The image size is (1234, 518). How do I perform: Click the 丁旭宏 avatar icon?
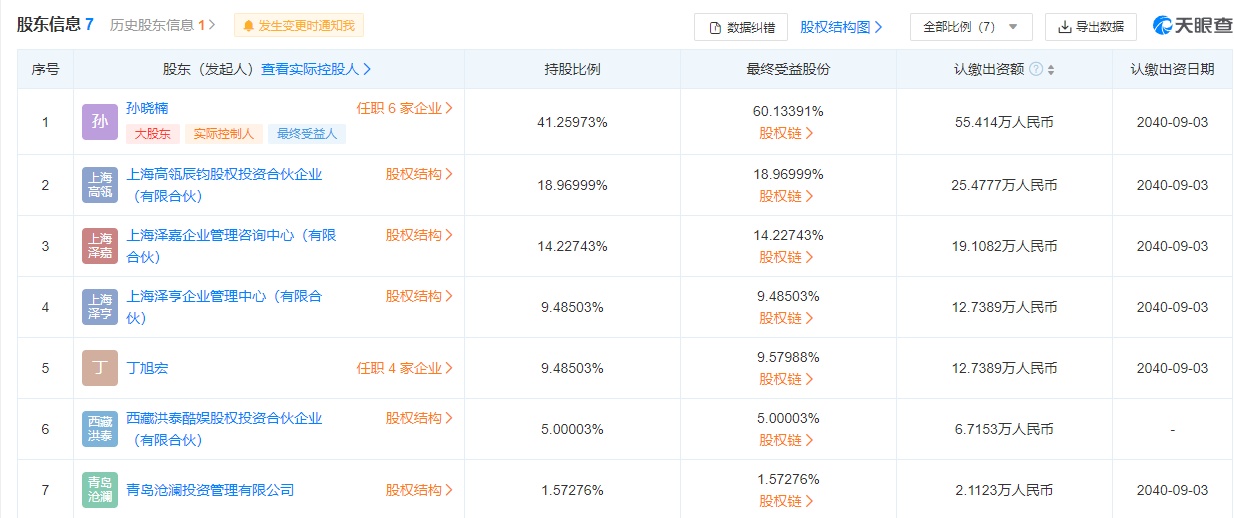99,368
